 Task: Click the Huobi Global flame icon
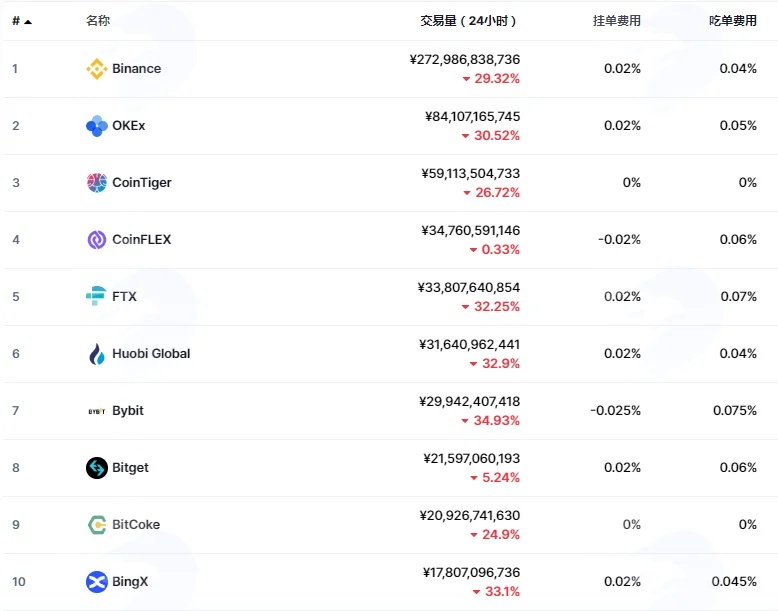tap(97, 354)
